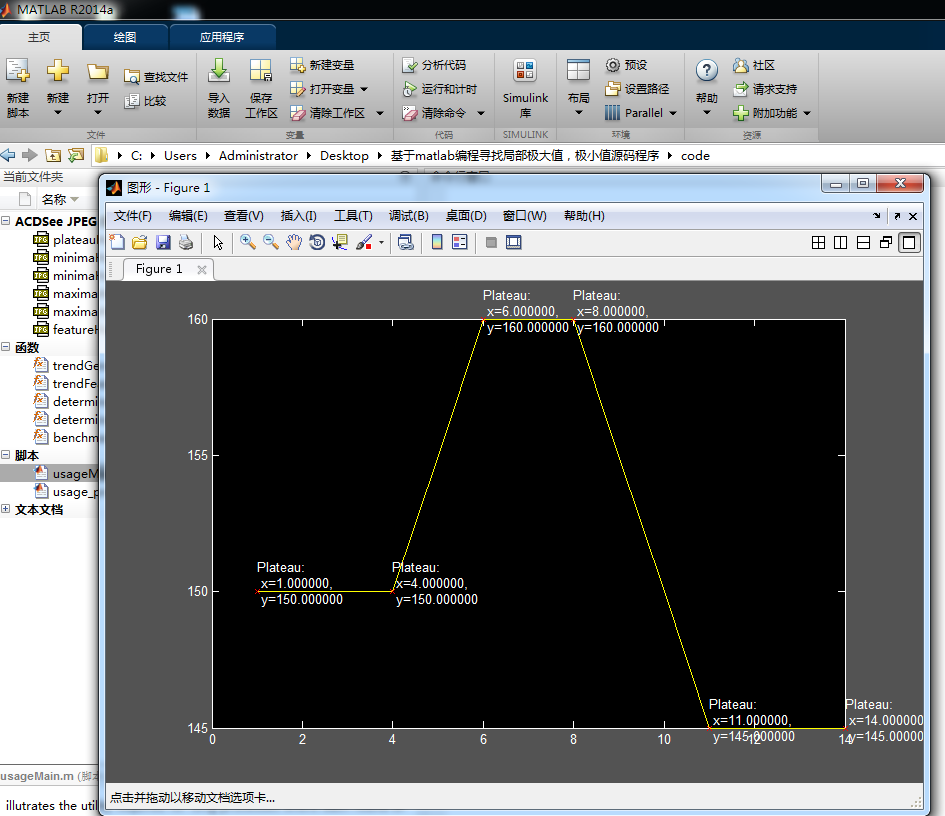The width and height of the screenshot is (945, 816).
Task: Open the Insert (插入) menu
Action: (x=298, y=216)
